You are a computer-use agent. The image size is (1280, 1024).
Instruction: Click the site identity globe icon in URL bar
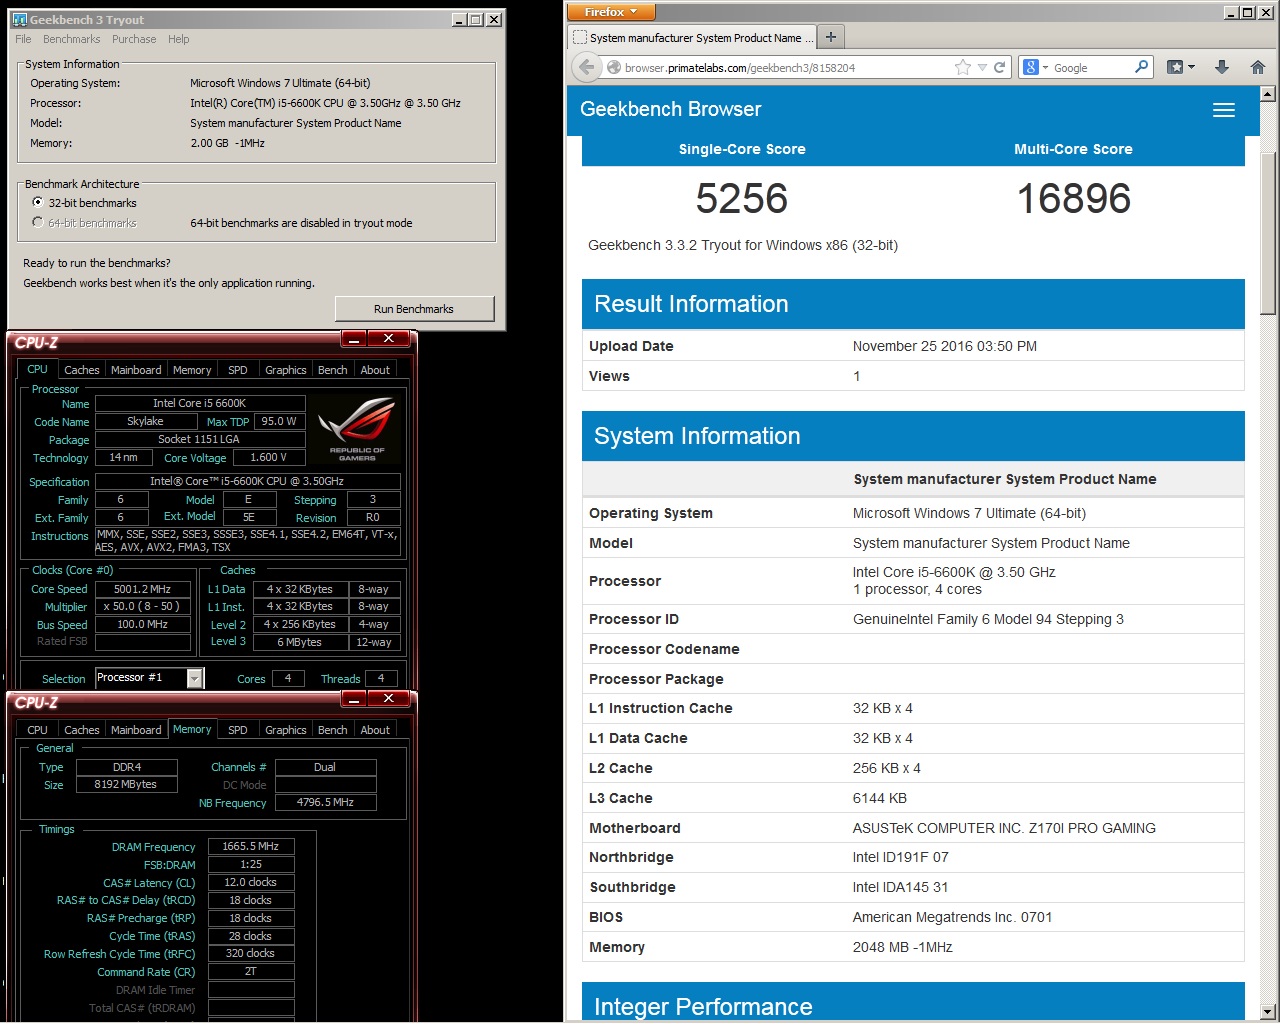(x=614, y=67)
